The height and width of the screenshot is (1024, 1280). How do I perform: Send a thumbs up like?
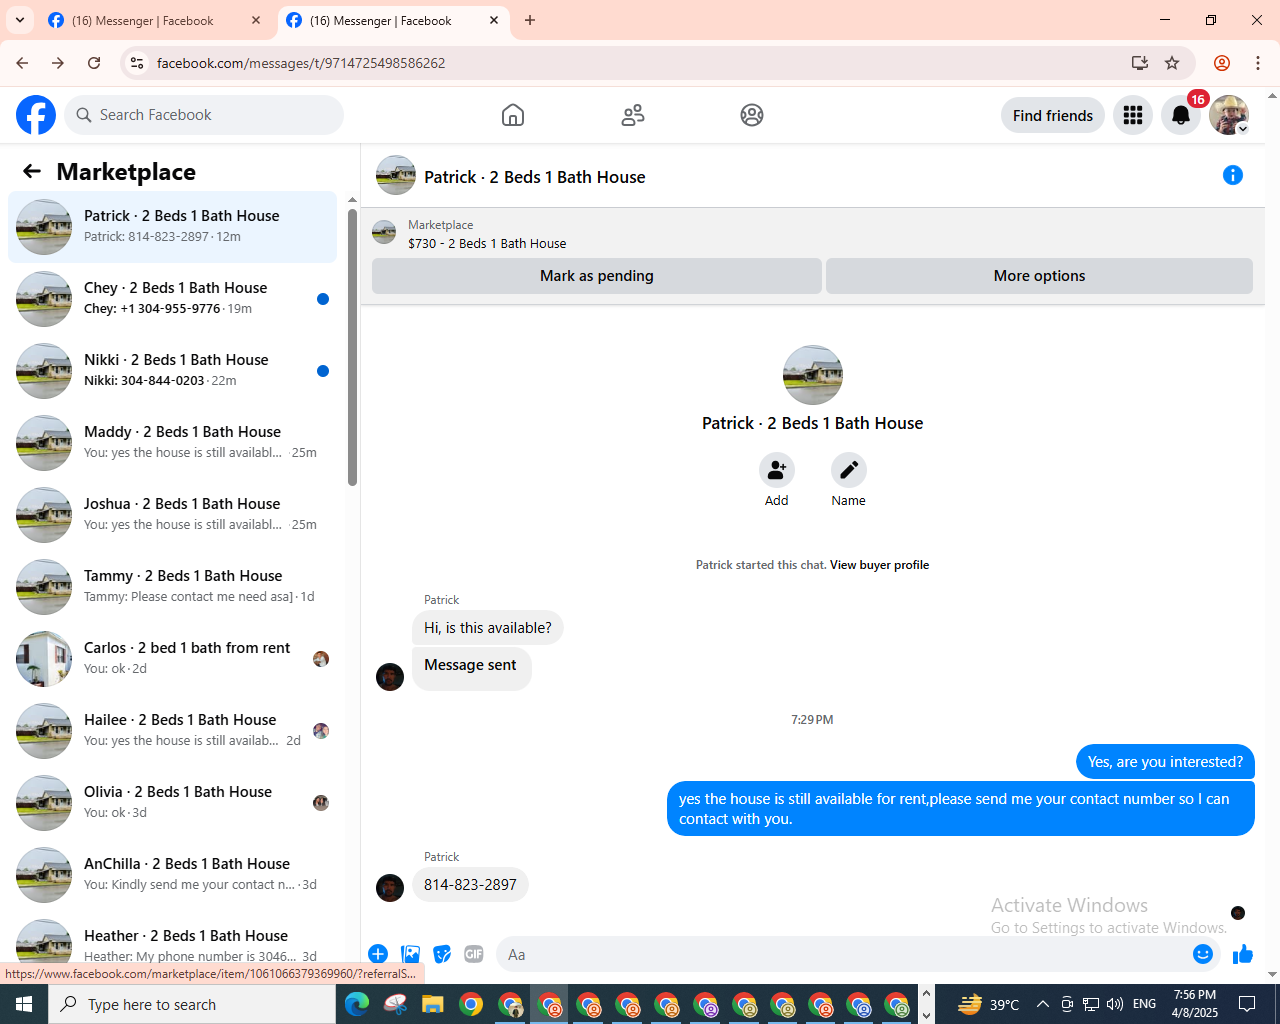tap(1243, 954)
